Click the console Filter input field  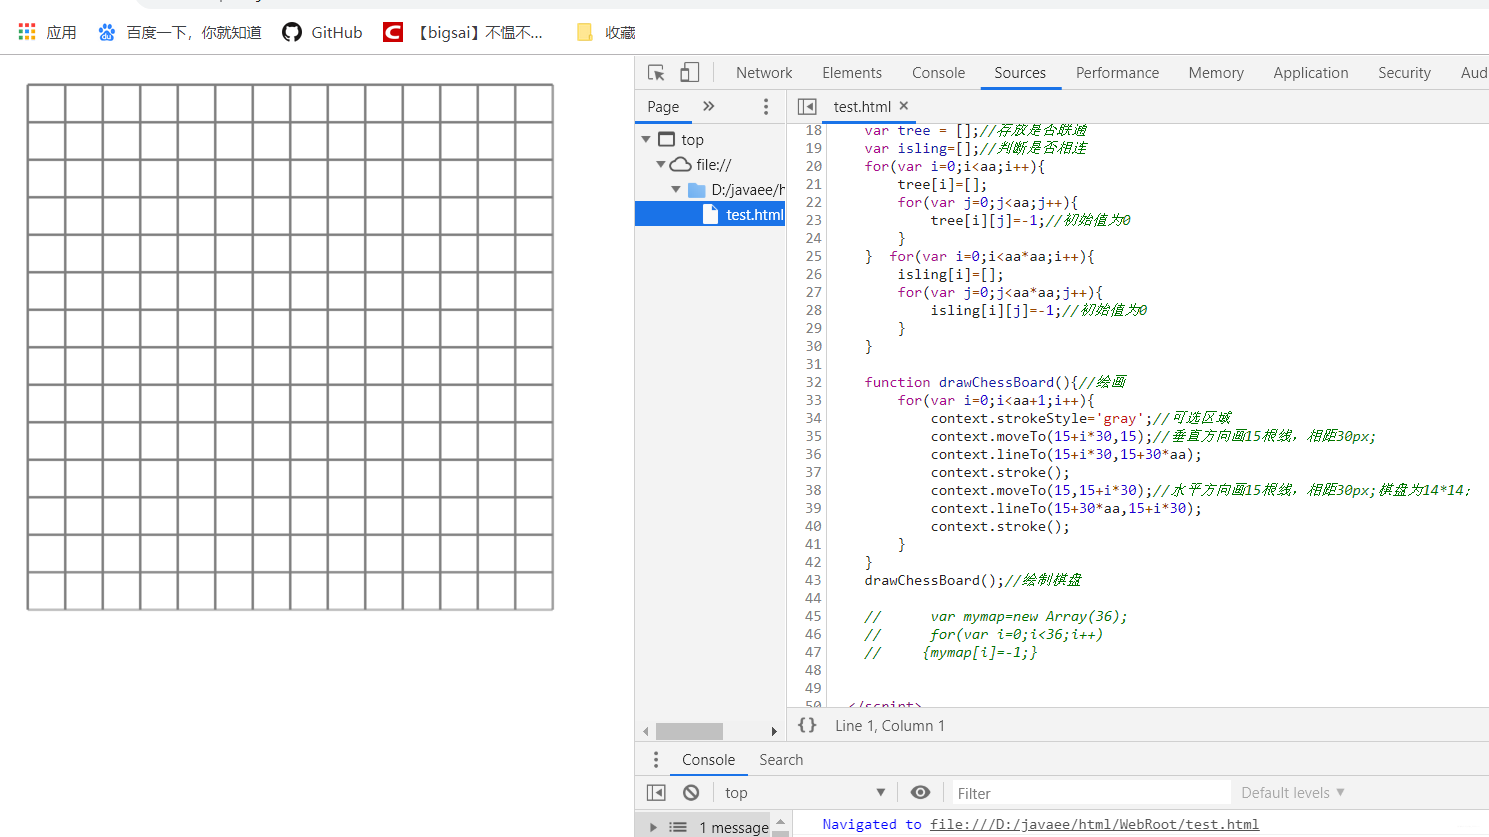(1090, 793)
